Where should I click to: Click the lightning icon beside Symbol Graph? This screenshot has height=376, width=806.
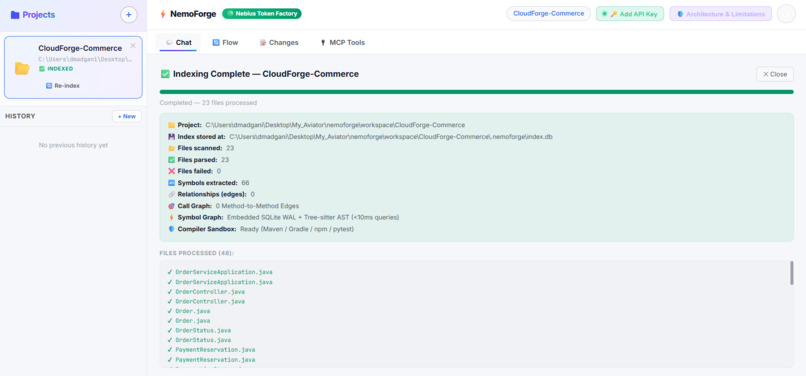(x=172, y=218)
